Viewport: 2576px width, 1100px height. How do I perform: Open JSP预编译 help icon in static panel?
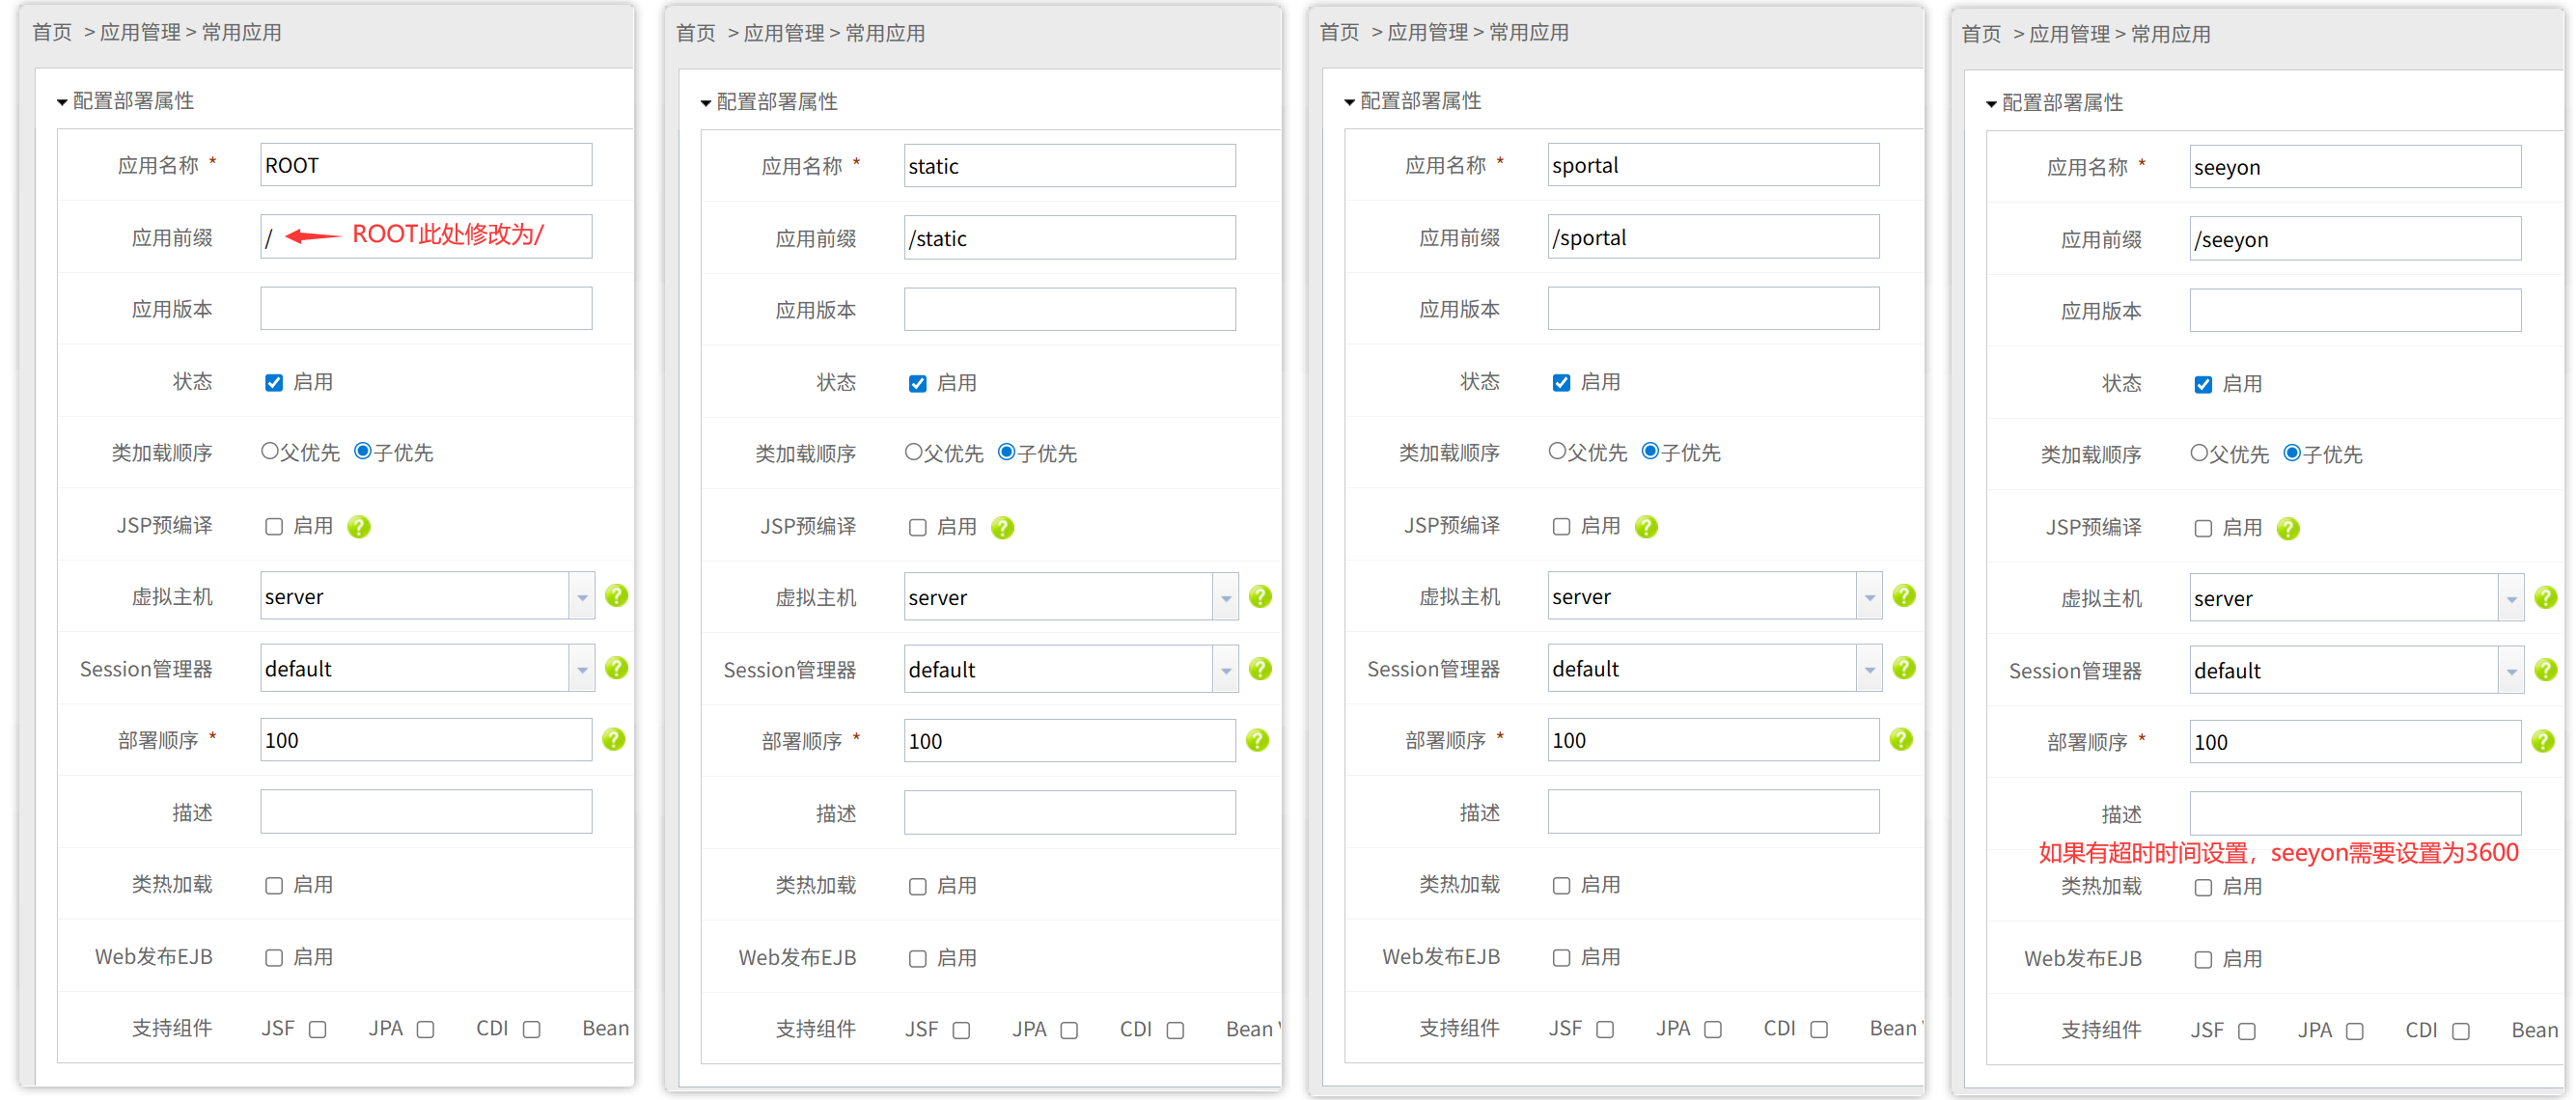point(1003,528)
